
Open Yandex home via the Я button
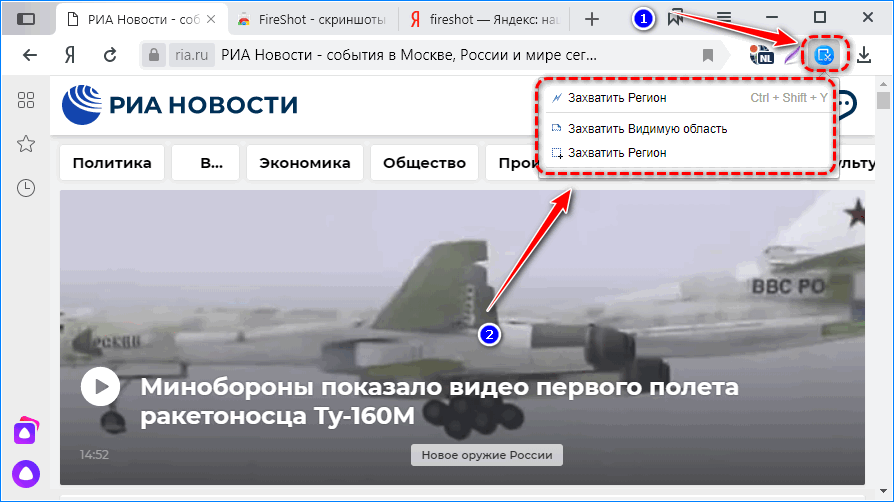coord(70,55)
